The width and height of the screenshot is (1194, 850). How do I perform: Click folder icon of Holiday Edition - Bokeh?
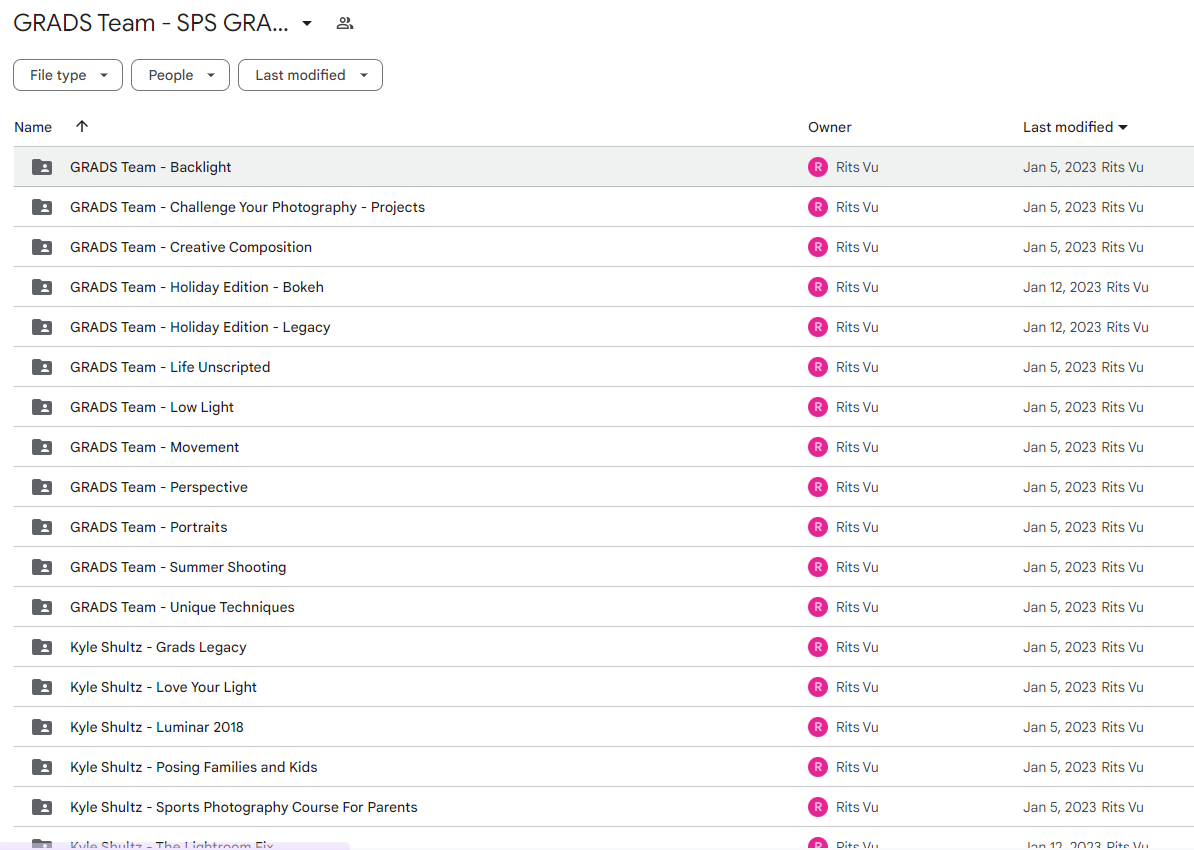pyautogui.click(x=42, y=287)
